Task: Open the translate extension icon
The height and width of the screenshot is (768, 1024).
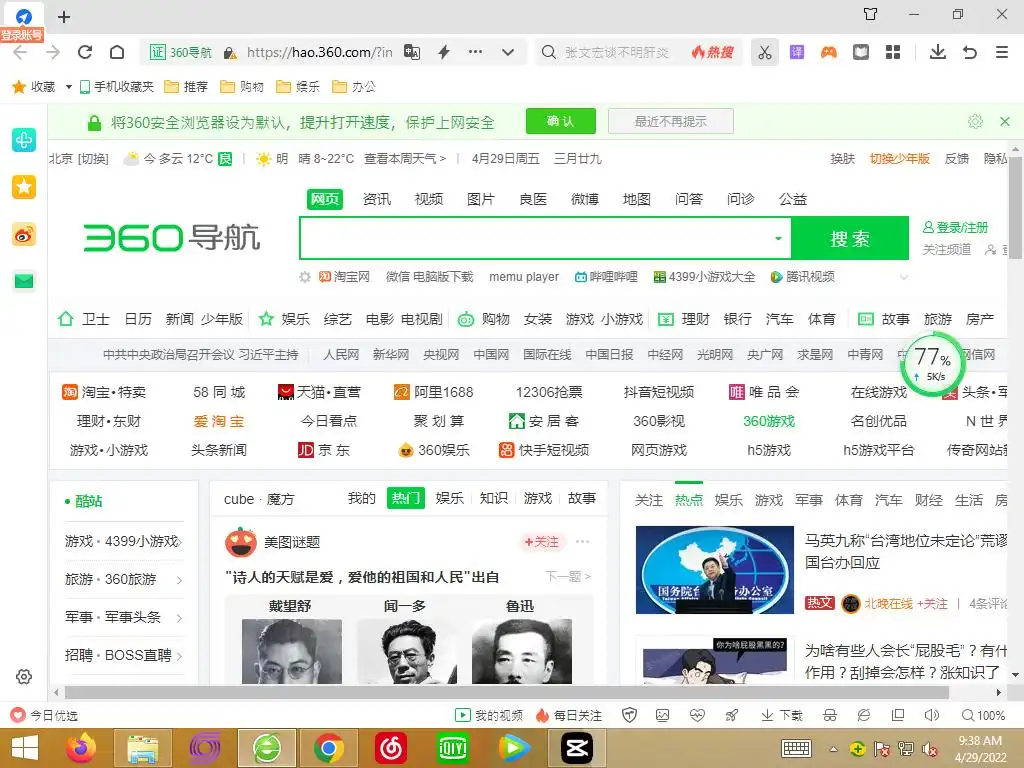Action: 797,52
